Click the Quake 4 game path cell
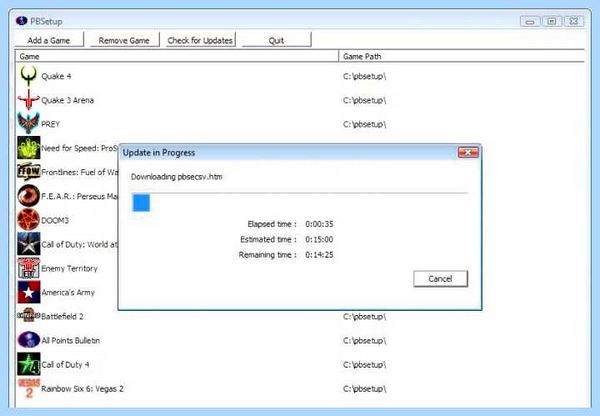Viewport: 600px width, 416px height. coord(364,76)
